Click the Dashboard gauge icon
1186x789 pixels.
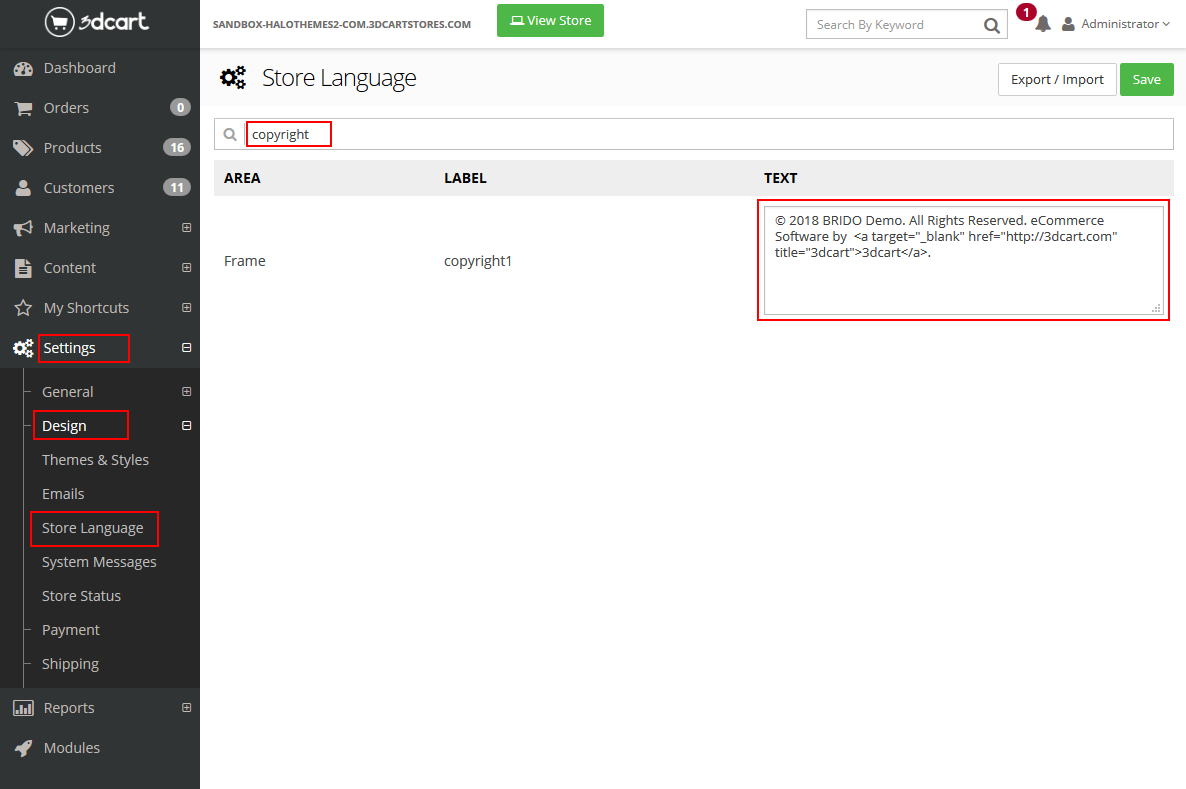pos(23,68)
